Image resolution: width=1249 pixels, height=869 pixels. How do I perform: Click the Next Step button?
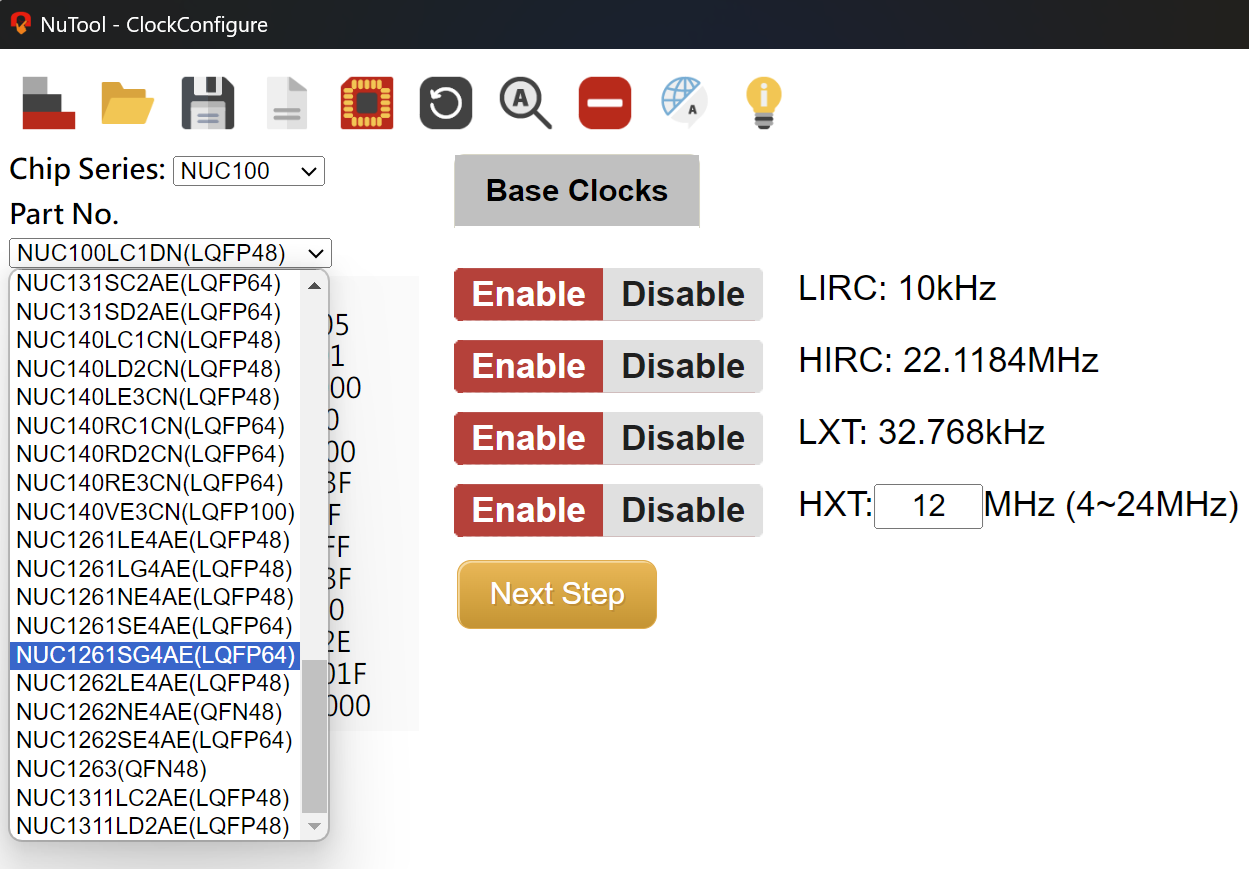[557, 594]
